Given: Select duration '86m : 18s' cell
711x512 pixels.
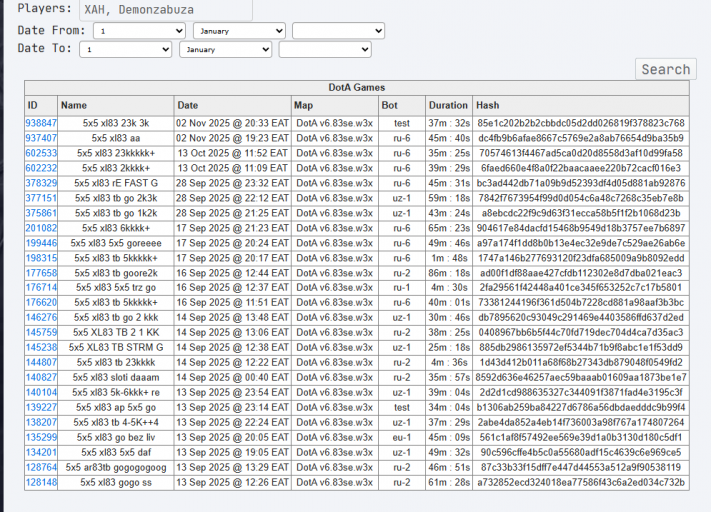Looking at the screenshot, I should coord(449,273).
